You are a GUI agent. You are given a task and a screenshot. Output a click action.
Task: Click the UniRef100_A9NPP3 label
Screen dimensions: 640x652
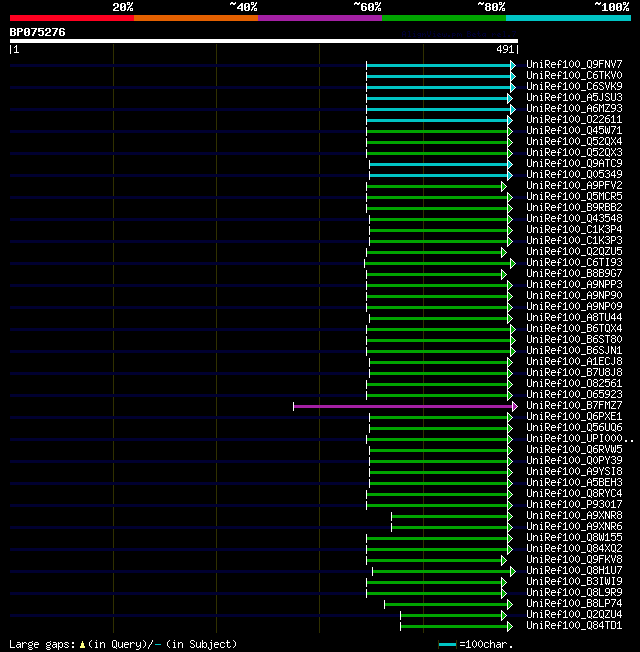[574, 285]
